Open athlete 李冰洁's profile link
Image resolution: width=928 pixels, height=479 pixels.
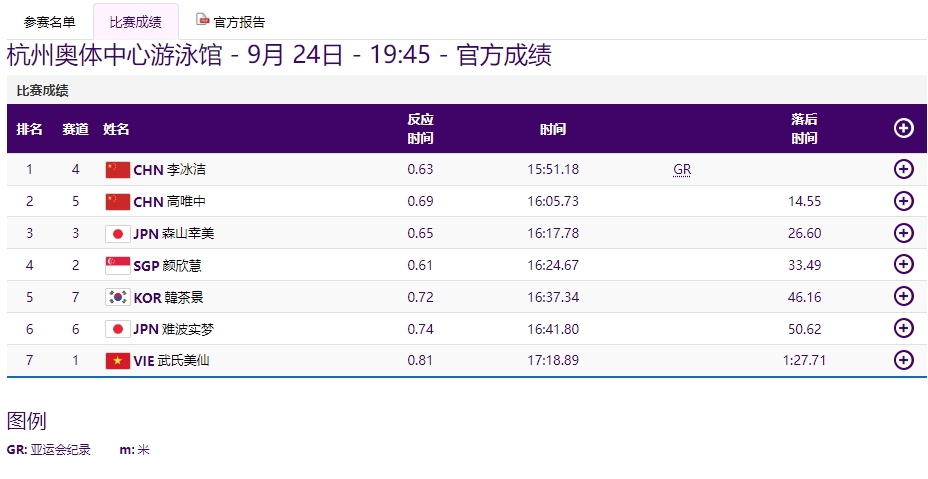click(x=187, y=170)
